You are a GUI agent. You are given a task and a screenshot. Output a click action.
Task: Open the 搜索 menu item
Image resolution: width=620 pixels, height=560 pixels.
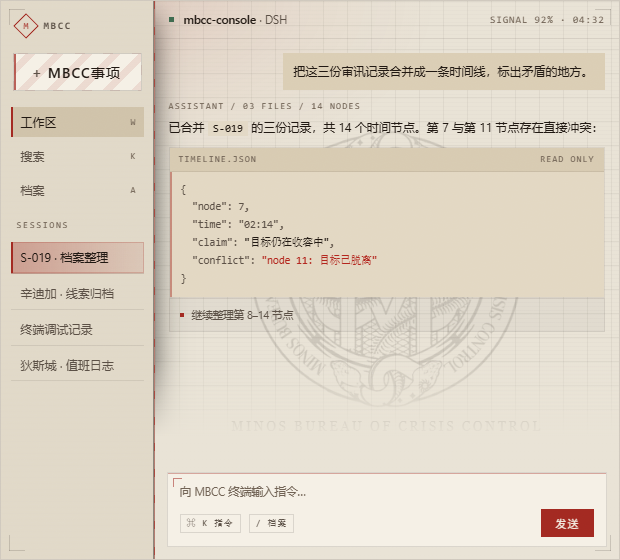(78, 156)
